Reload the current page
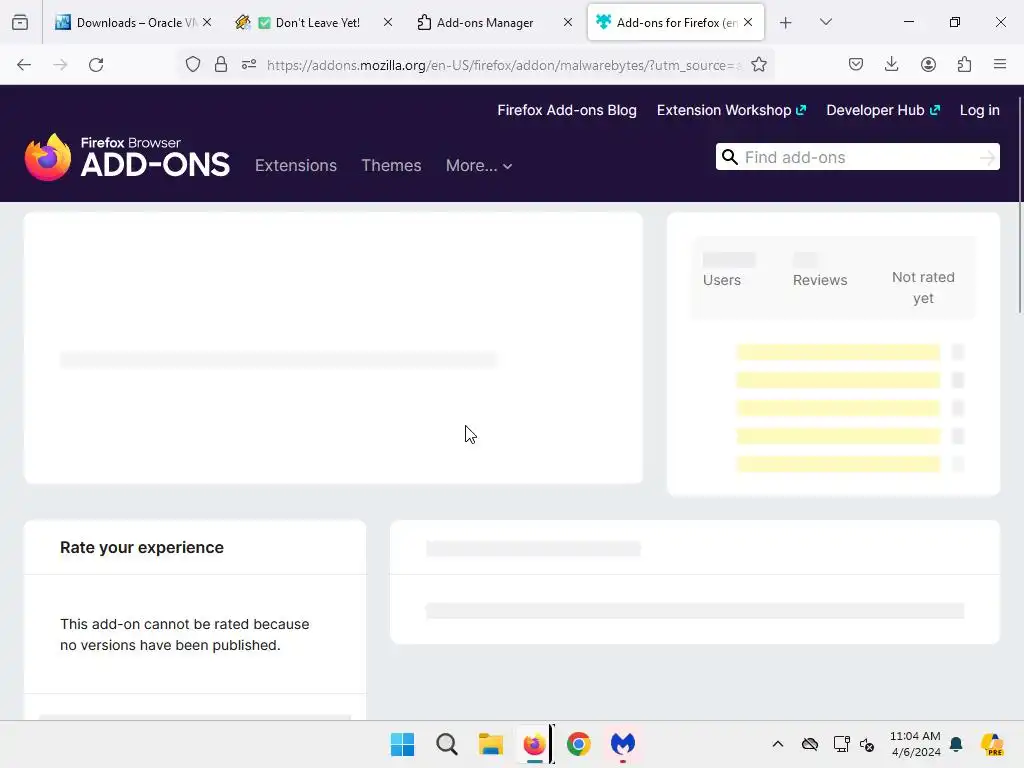The height and width of the screenshot is (768, 1024). [x=96, y=65]
